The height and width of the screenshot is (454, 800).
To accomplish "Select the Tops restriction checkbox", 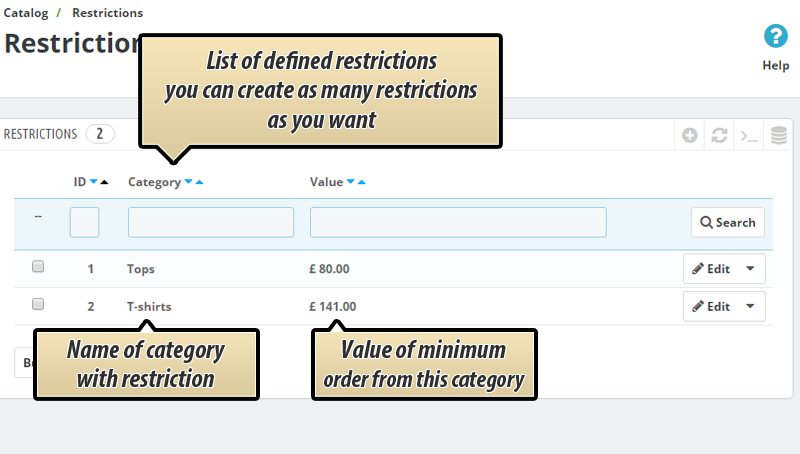I will 38,267.
